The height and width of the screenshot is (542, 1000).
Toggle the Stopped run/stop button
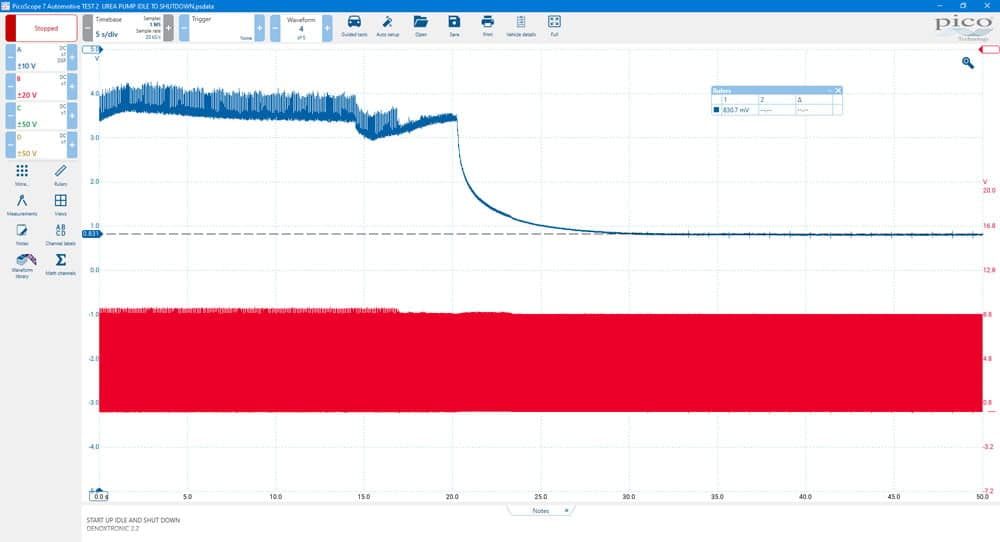point(41,28)
